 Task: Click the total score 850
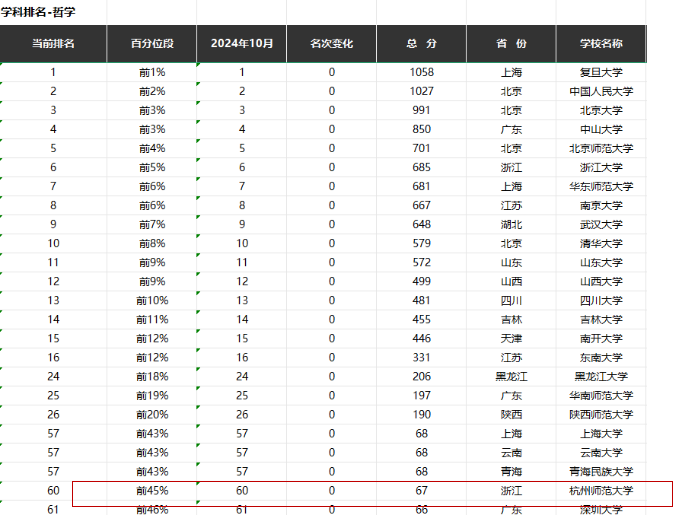point(421,129)
